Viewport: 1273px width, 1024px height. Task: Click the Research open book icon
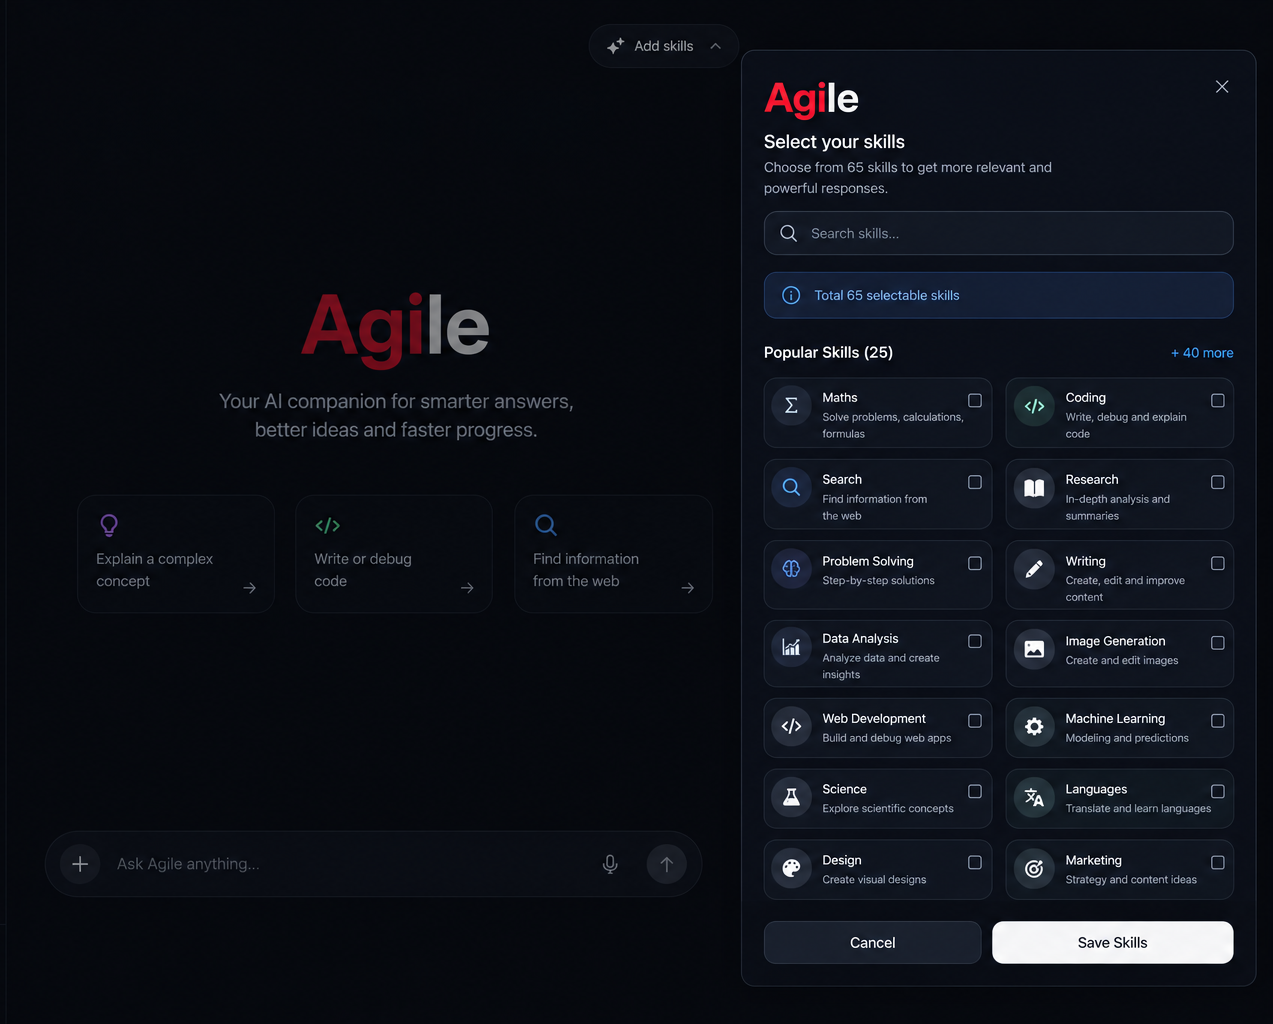[x=1034, y=488]
